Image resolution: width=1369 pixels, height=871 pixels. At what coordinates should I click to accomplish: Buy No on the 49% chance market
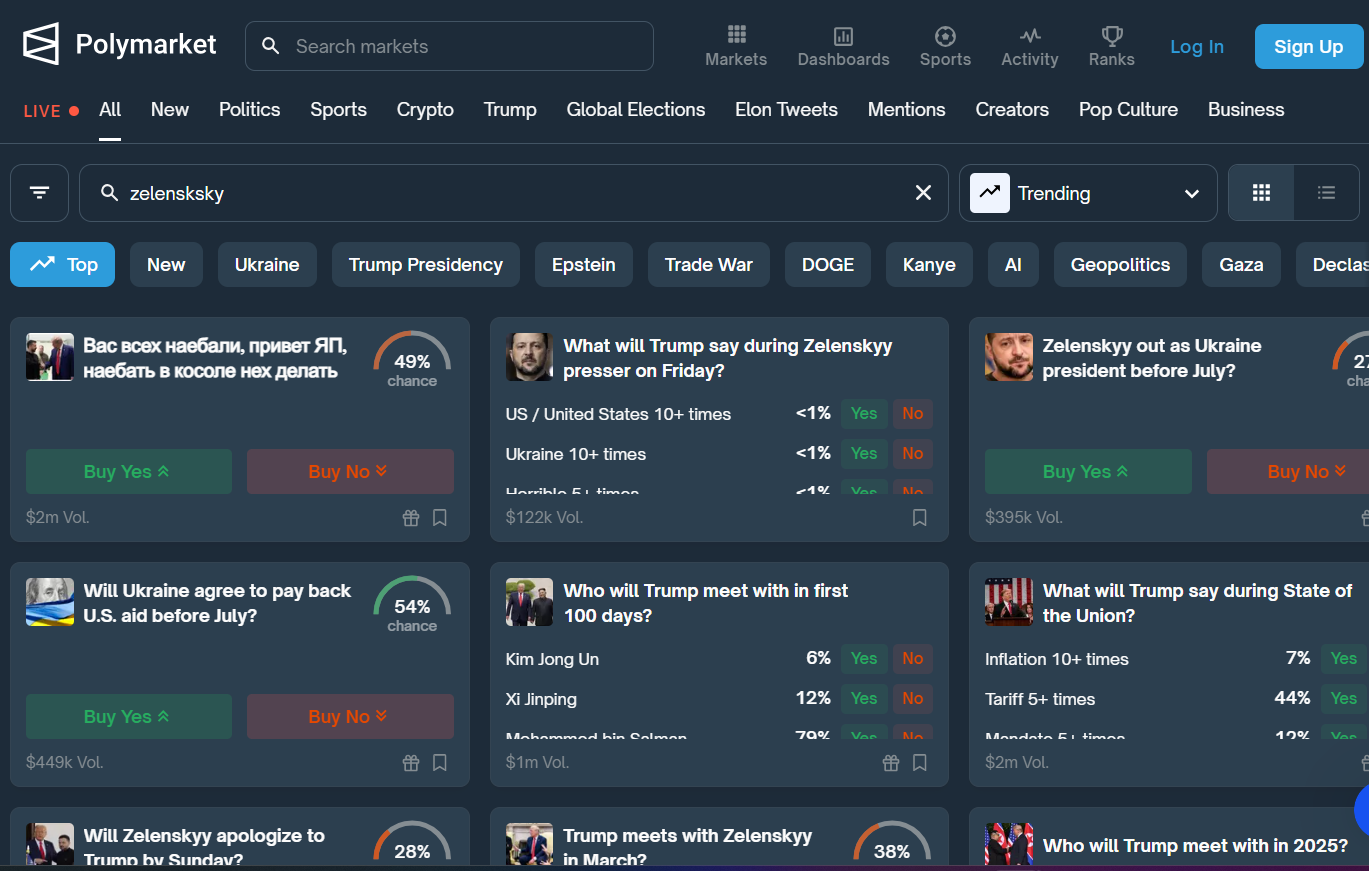click(350, 472)
